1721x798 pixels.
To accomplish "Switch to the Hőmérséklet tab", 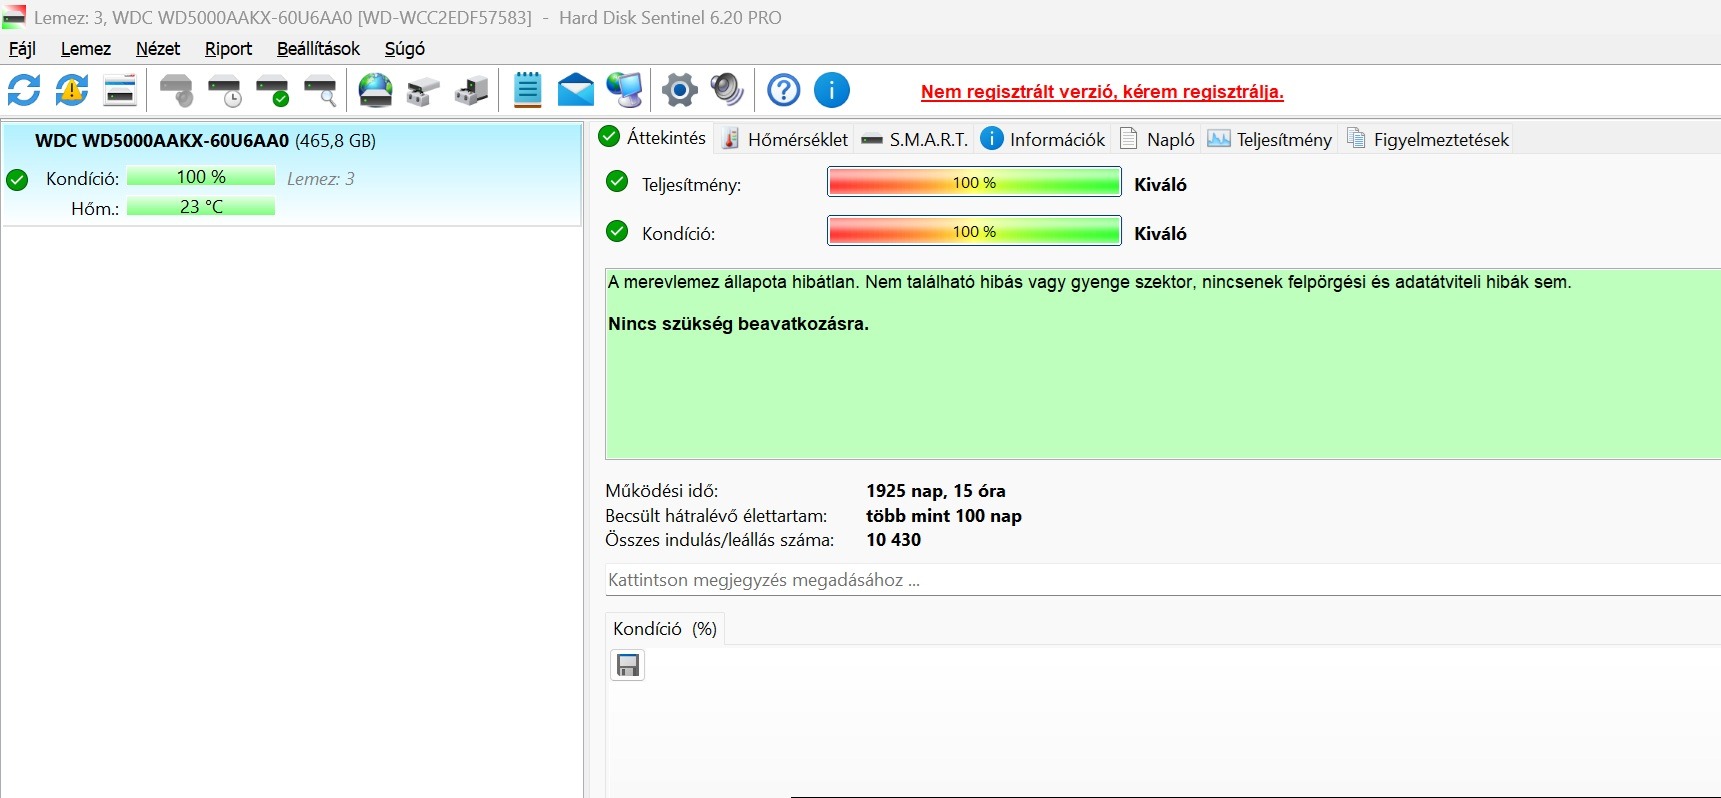I will coord(785,139).
